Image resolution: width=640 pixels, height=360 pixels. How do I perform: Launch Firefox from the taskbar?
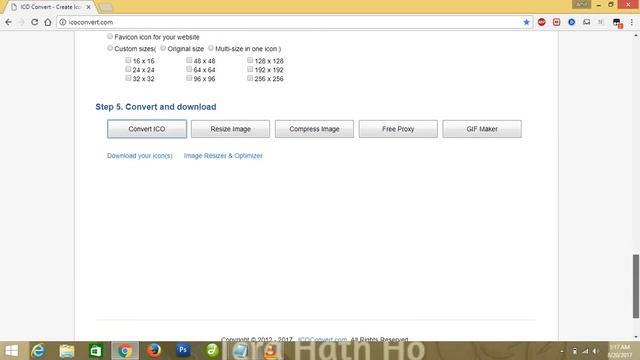[154, 351]
